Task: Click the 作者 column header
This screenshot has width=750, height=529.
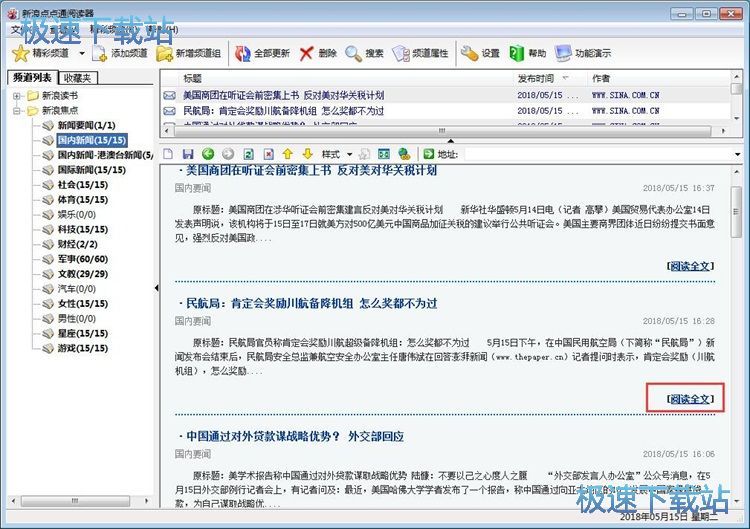Action: pyautogui.click(x=659, y=78)
